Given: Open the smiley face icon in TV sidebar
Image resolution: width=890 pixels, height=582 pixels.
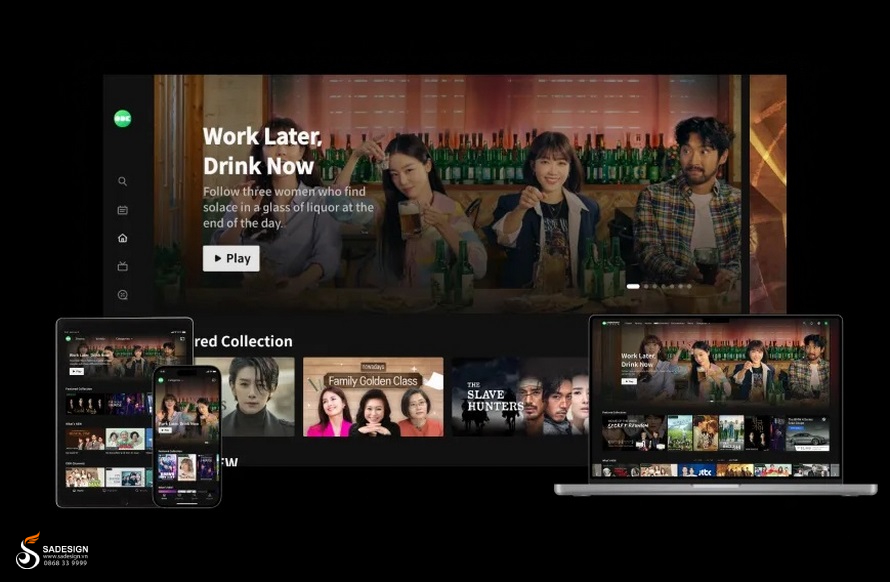Looking at the screenshot, I should (123, 295).
